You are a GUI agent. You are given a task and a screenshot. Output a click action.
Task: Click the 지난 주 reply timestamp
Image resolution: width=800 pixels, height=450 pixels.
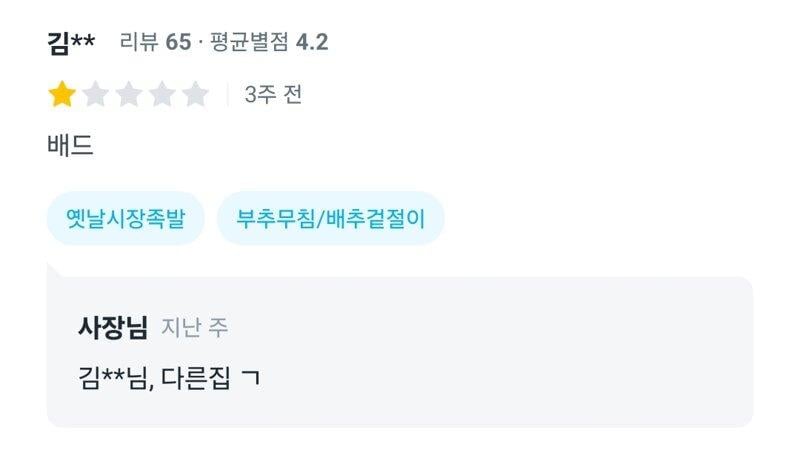click(194, 328)
